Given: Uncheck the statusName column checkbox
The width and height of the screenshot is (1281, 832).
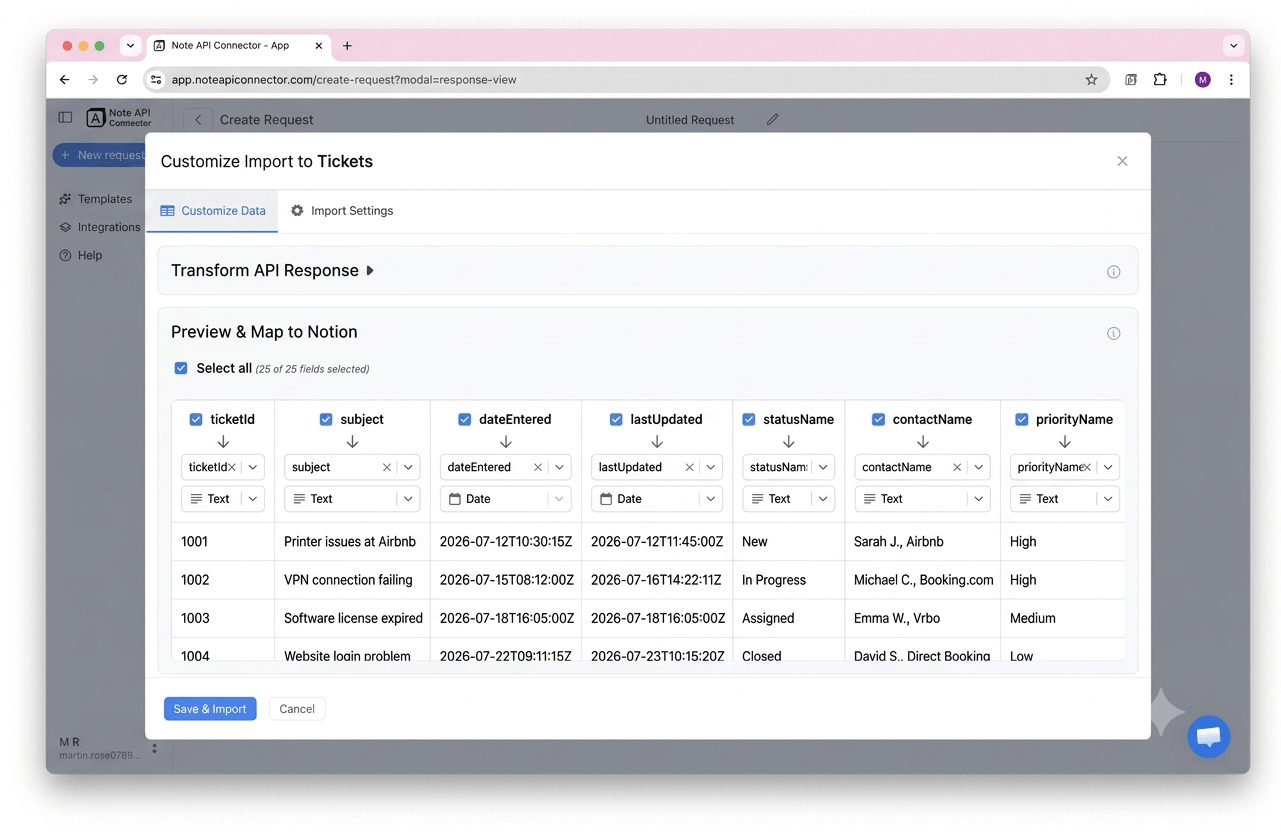Looking at the screenshot, I should pos(749,420).
